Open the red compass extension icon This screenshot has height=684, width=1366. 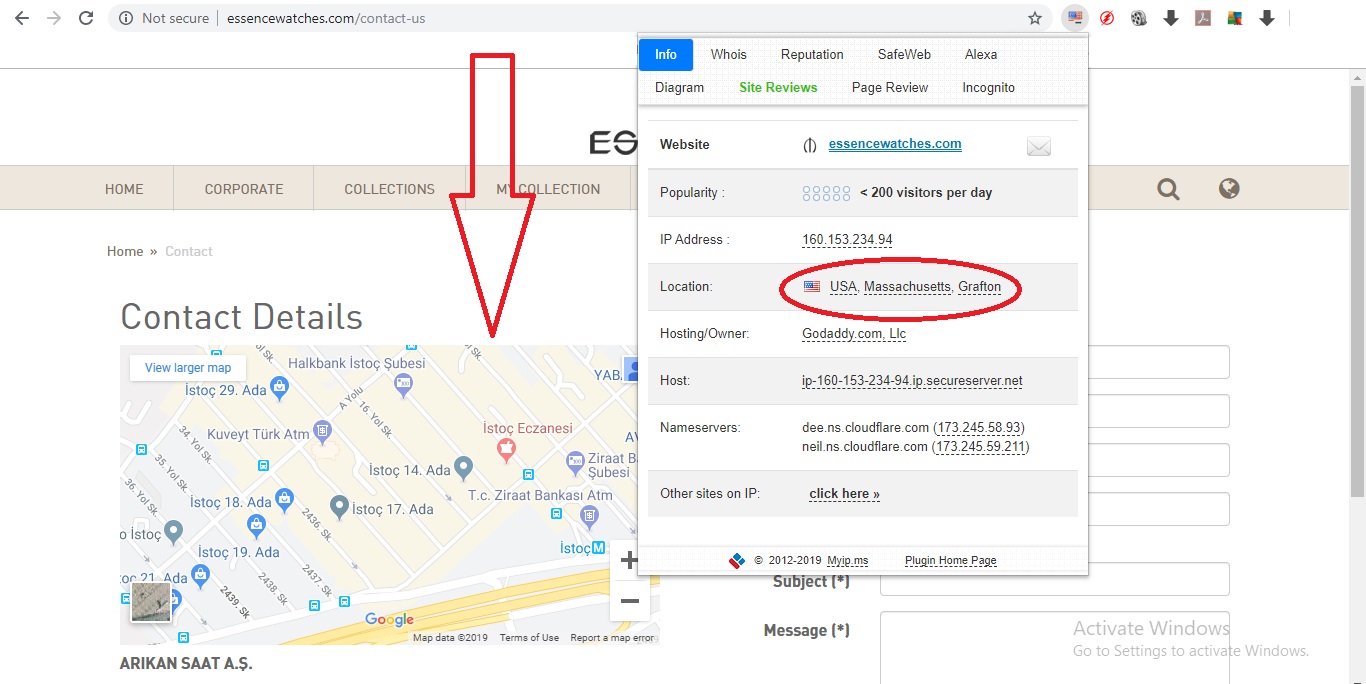[1107, 18]
